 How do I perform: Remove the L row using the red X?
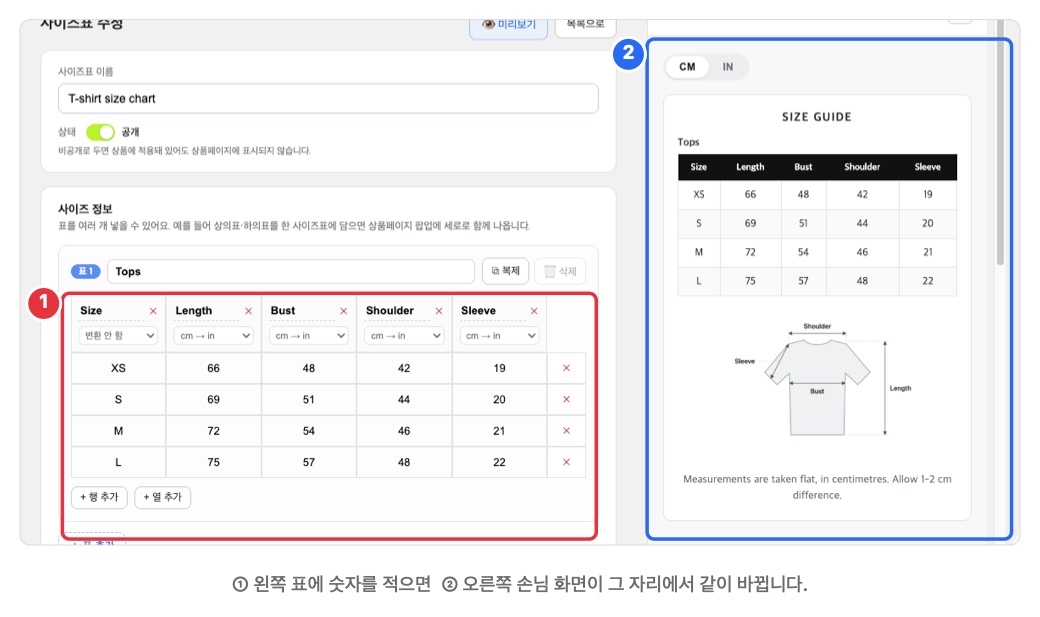(566, 462)
